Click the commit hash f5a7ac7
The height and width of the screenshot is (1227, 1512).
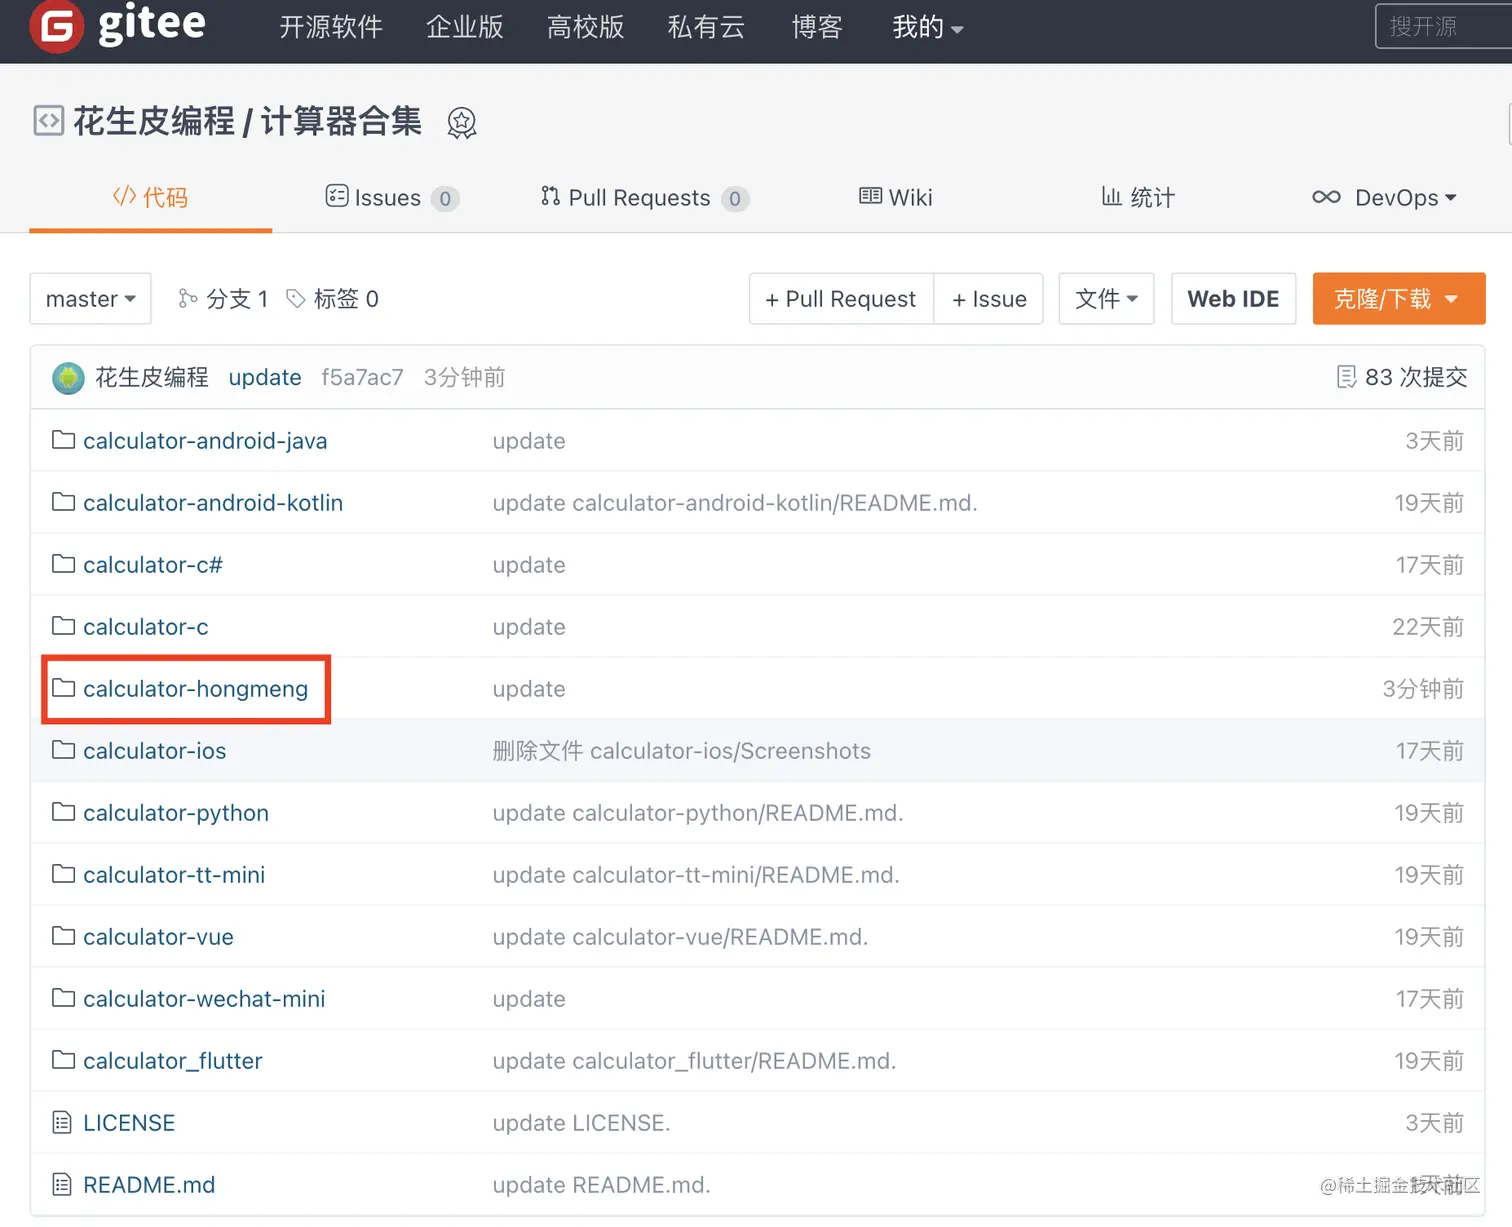(362, 377)
